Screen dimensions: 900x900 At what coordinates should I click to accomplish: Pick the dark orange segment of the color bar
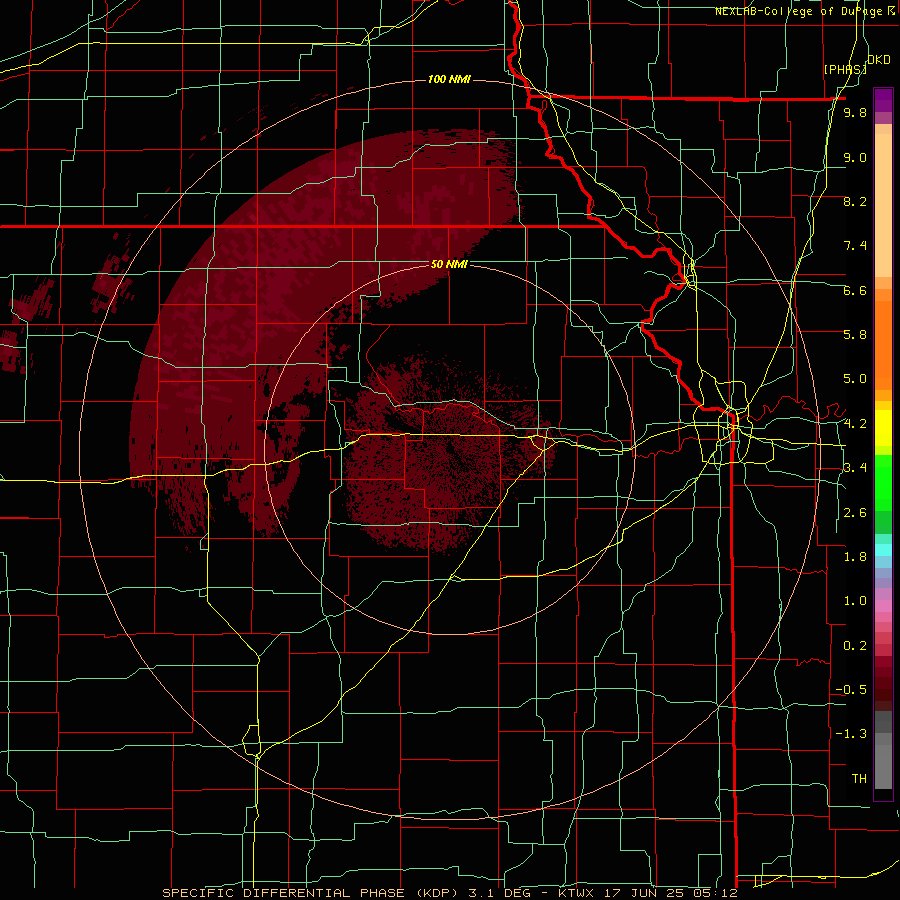883,346
